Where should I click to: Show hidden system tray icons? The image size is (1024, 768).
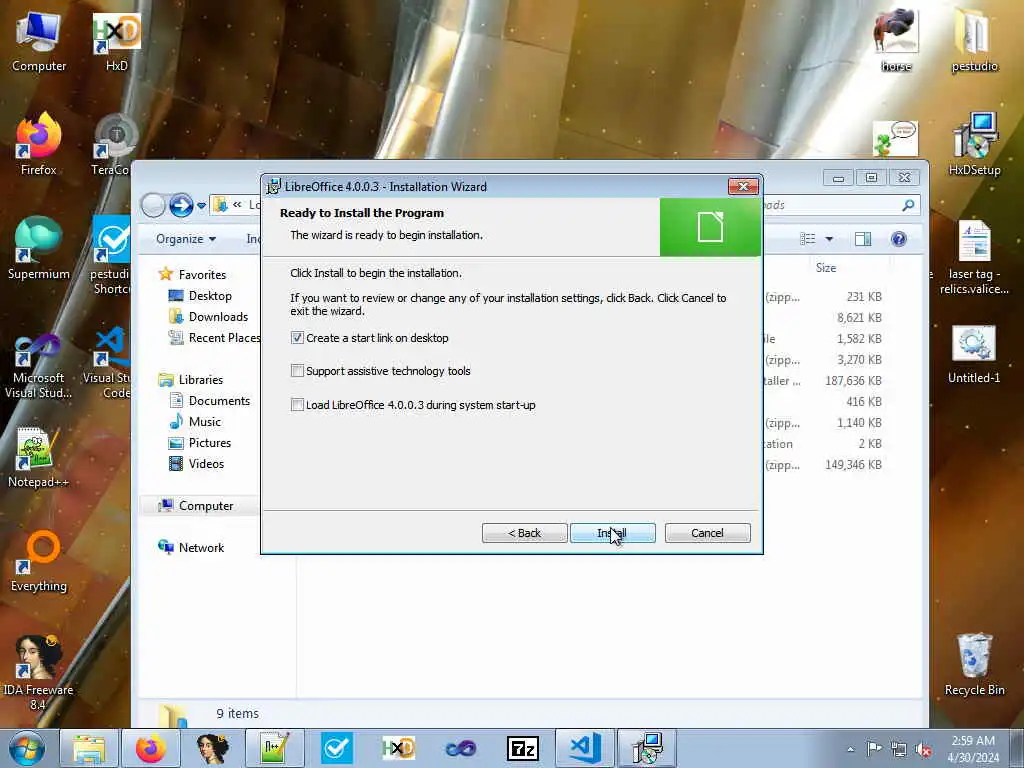[850, 749]
